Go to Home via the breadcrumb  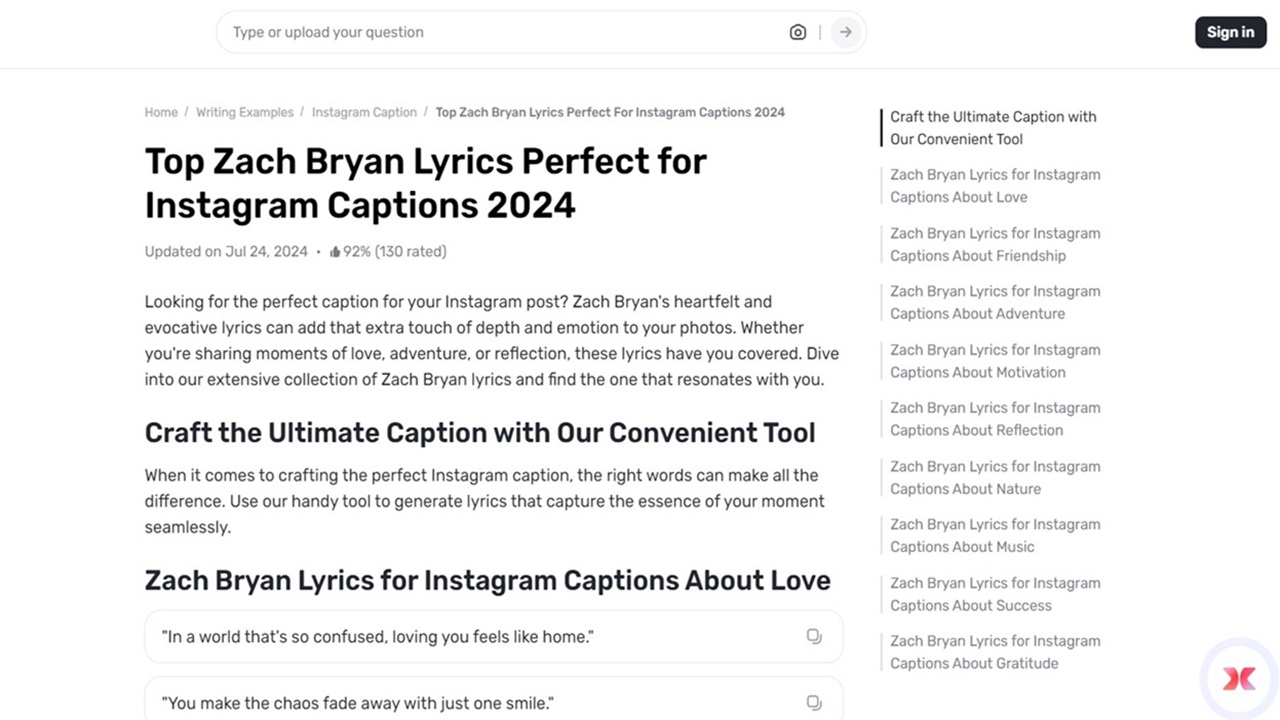[x=161, y=112]
